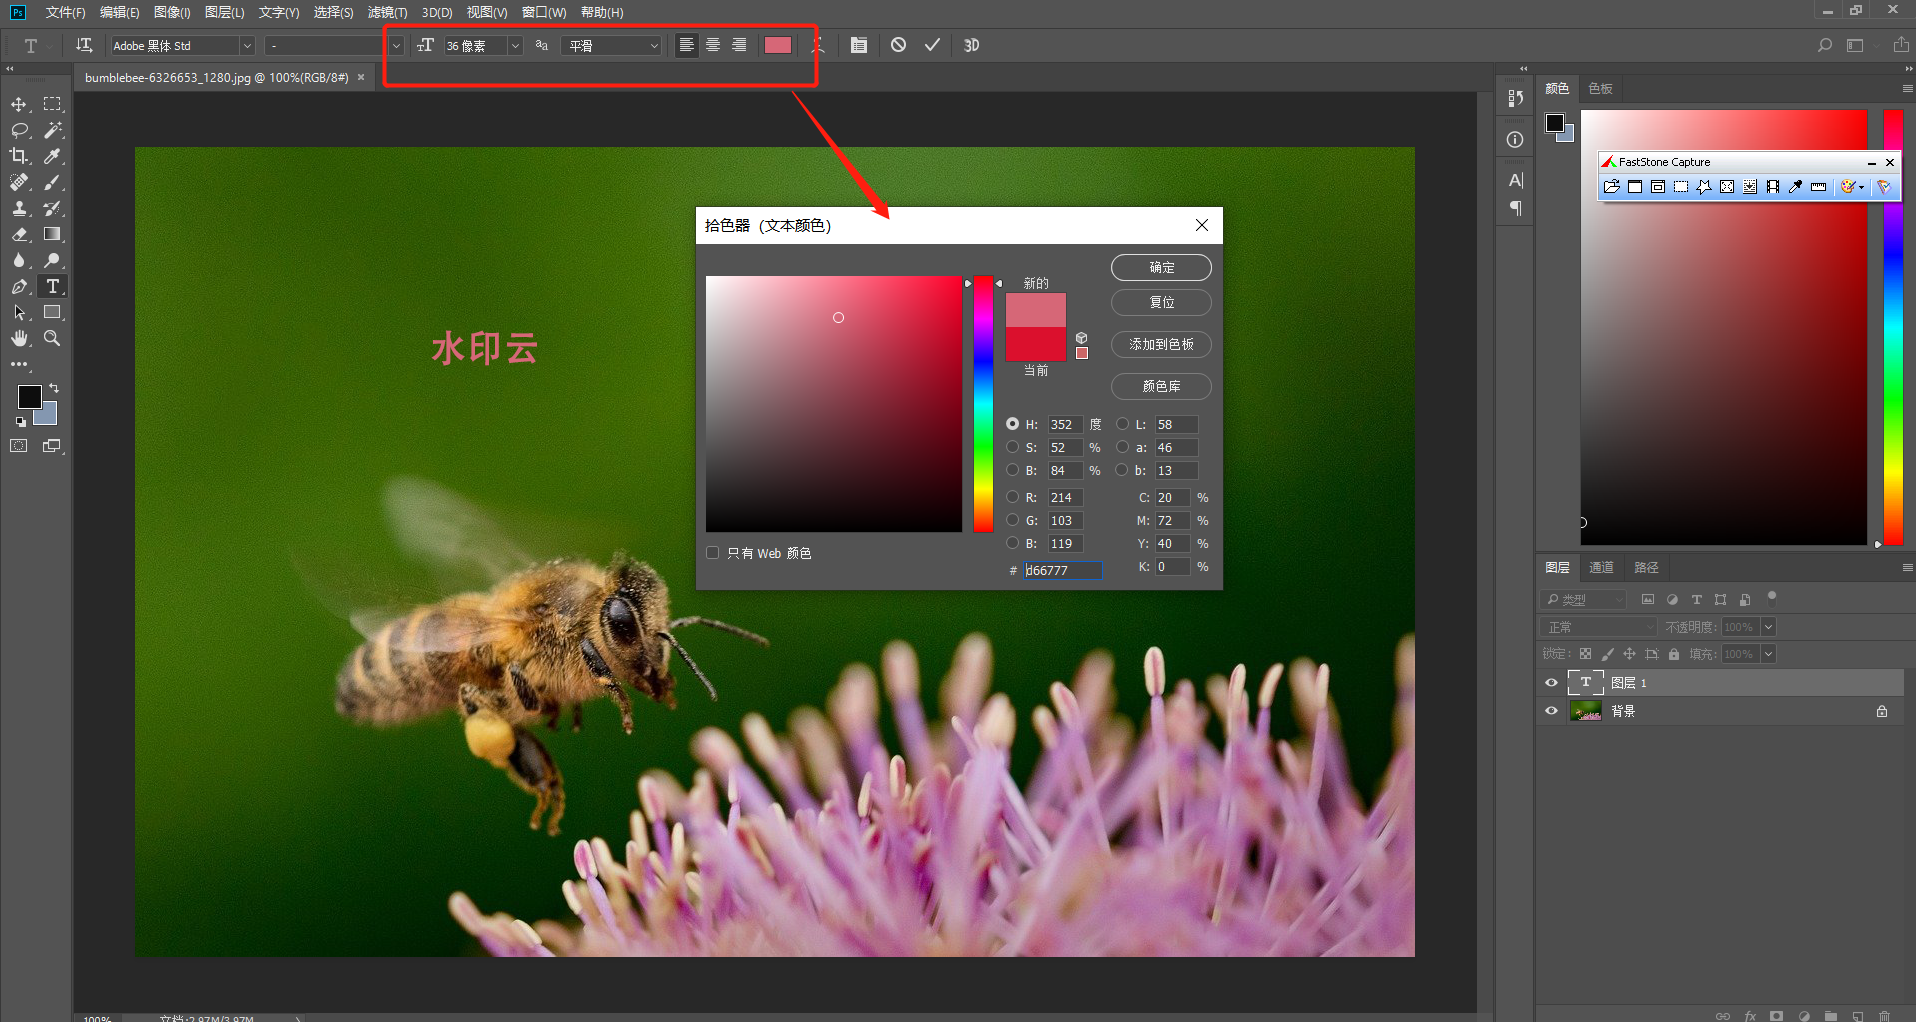Screen dimensions: 1916x1022
Task: Select the Lasso tool
Action: click(x=19, y=131)
